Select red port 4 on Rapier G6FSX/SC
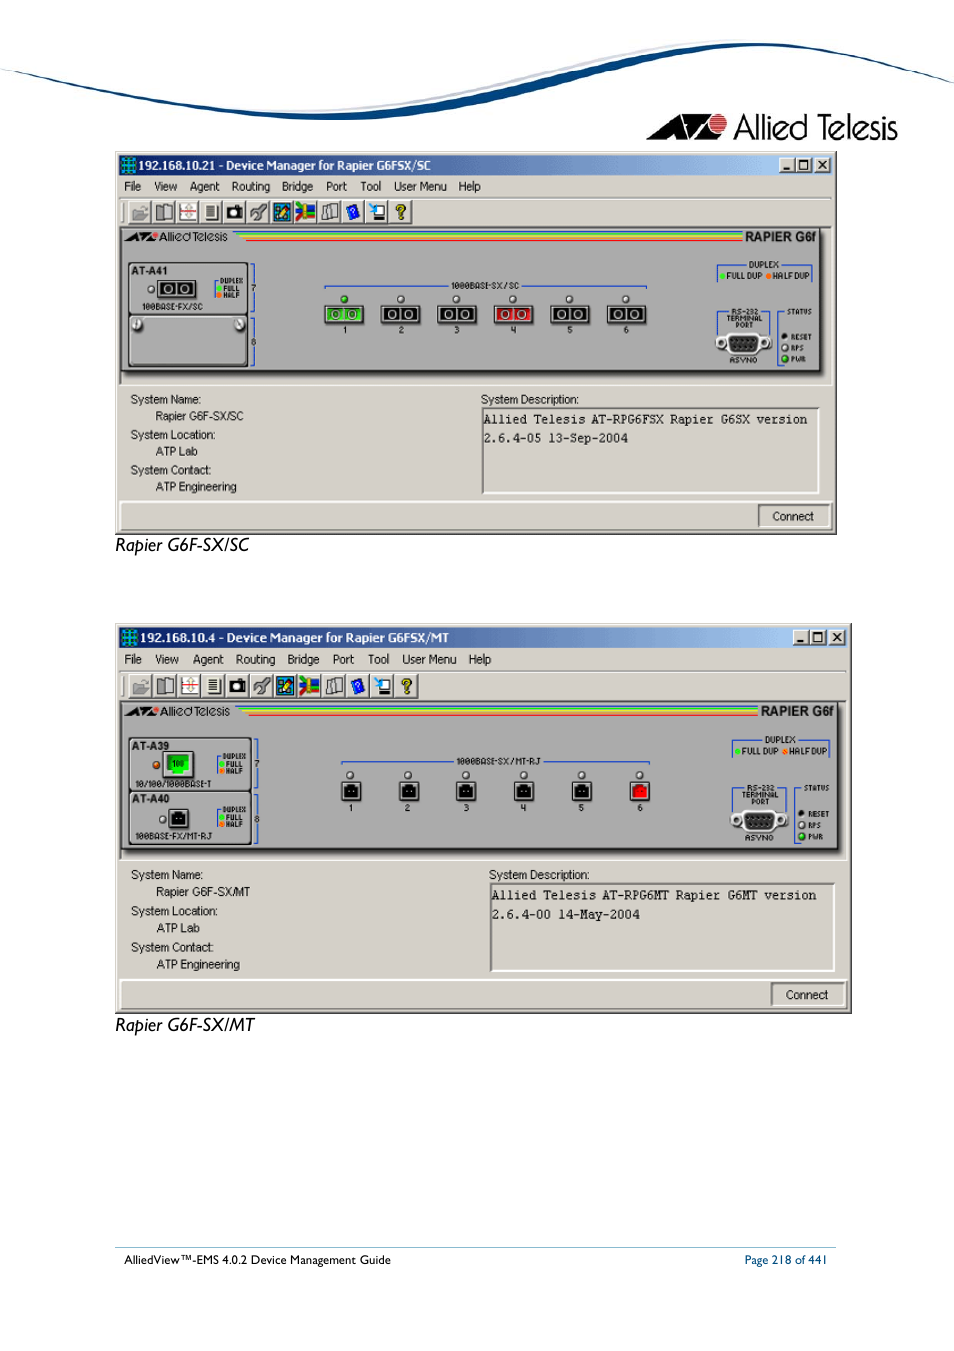Screen dimensions: 954x1351 pos(513,314)
